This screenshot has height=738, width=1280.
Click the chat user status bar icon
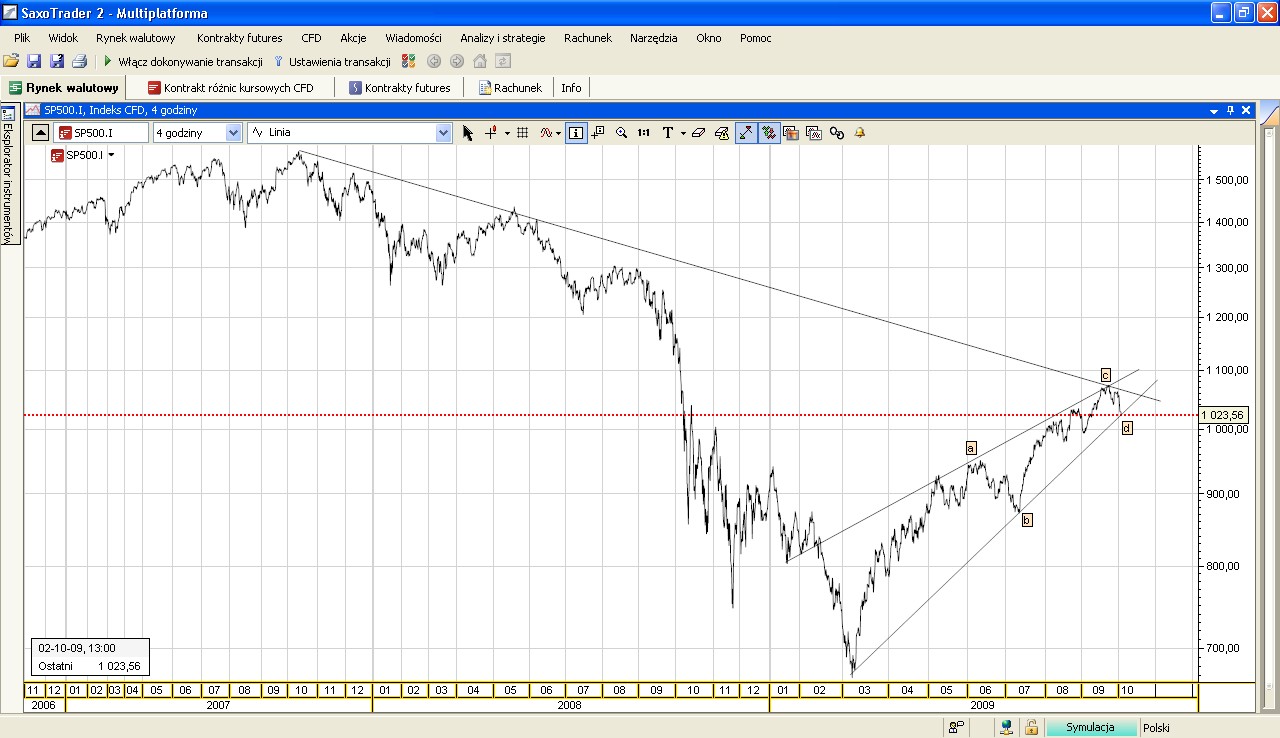(957, 728)
